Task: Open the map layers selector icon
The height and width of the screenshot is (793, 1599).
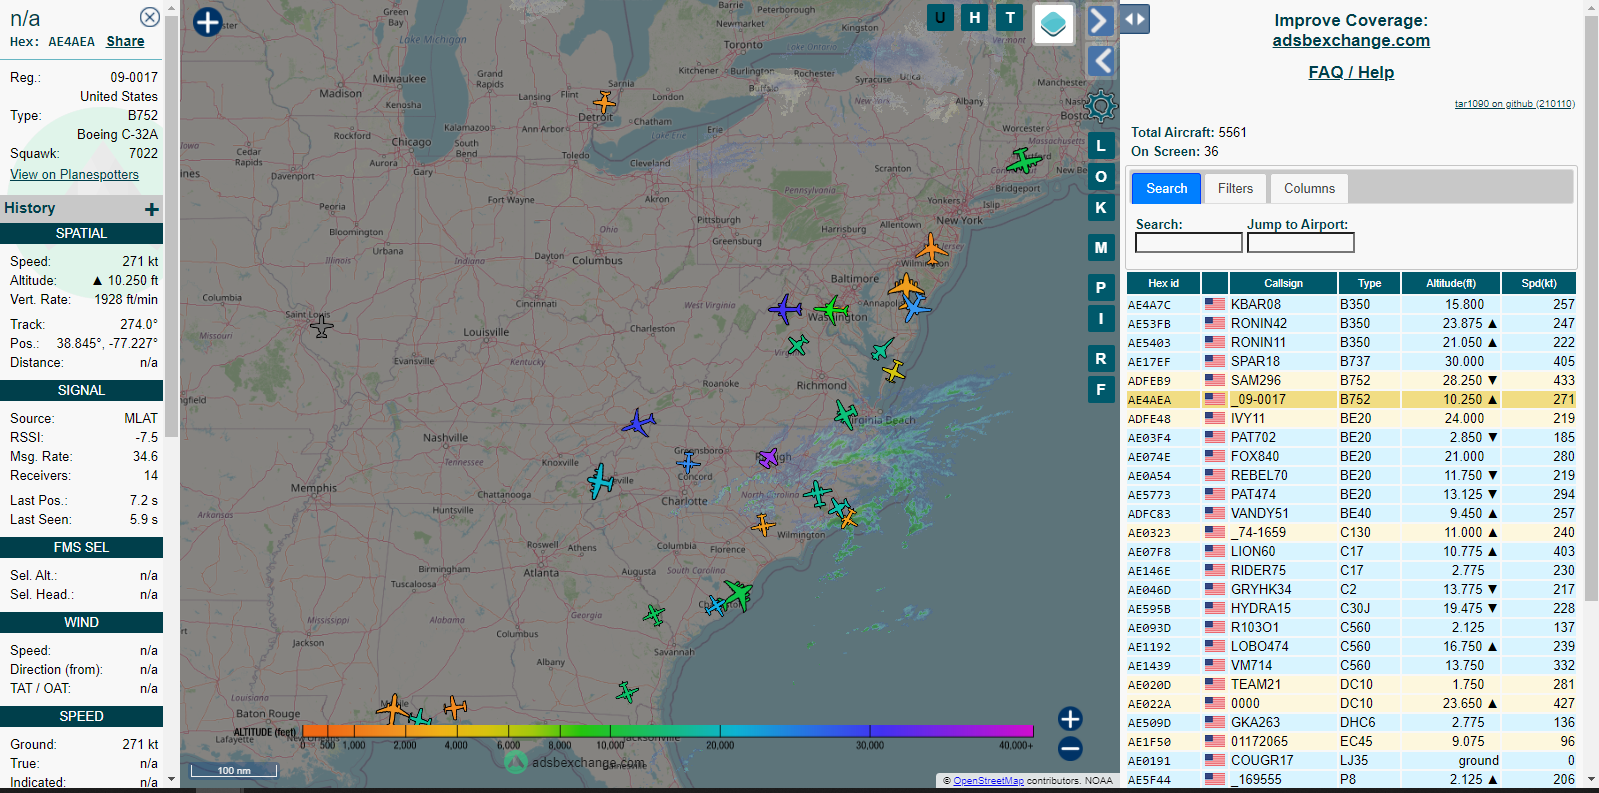Action: pos(1053,24)
